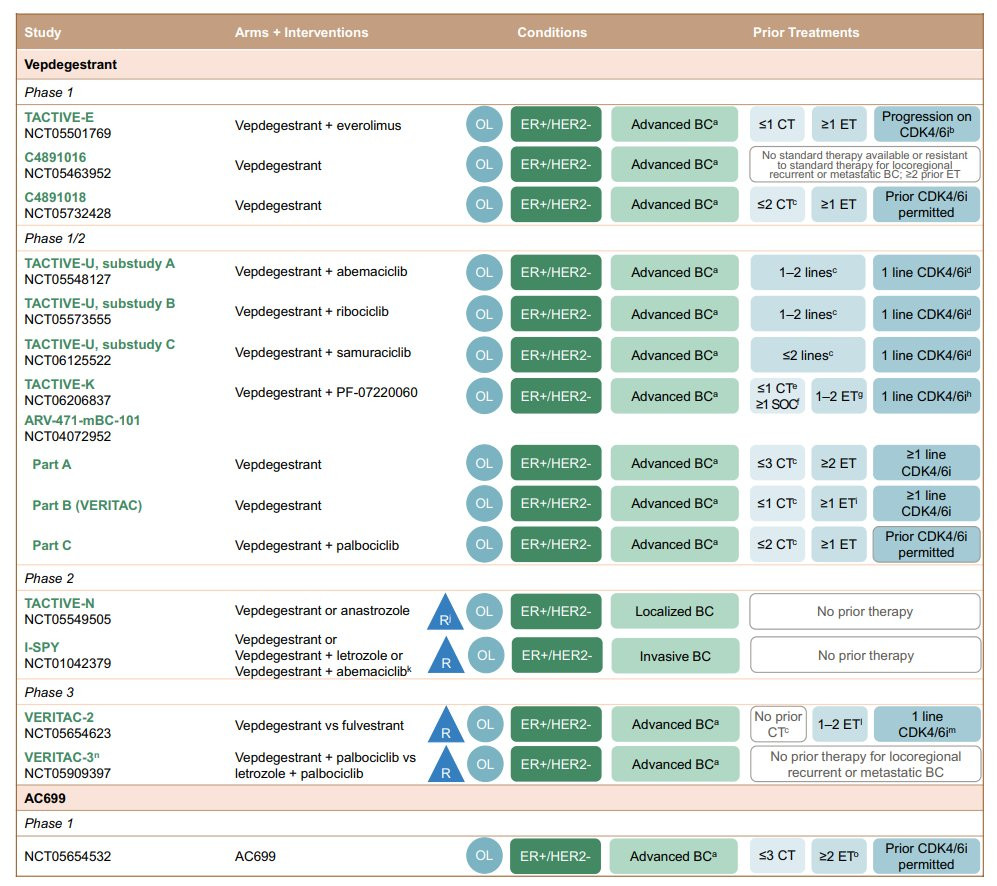Click the OL circle in I-SPY row
This screenshot has height=886, width=997.
click(x=486, y=655)
